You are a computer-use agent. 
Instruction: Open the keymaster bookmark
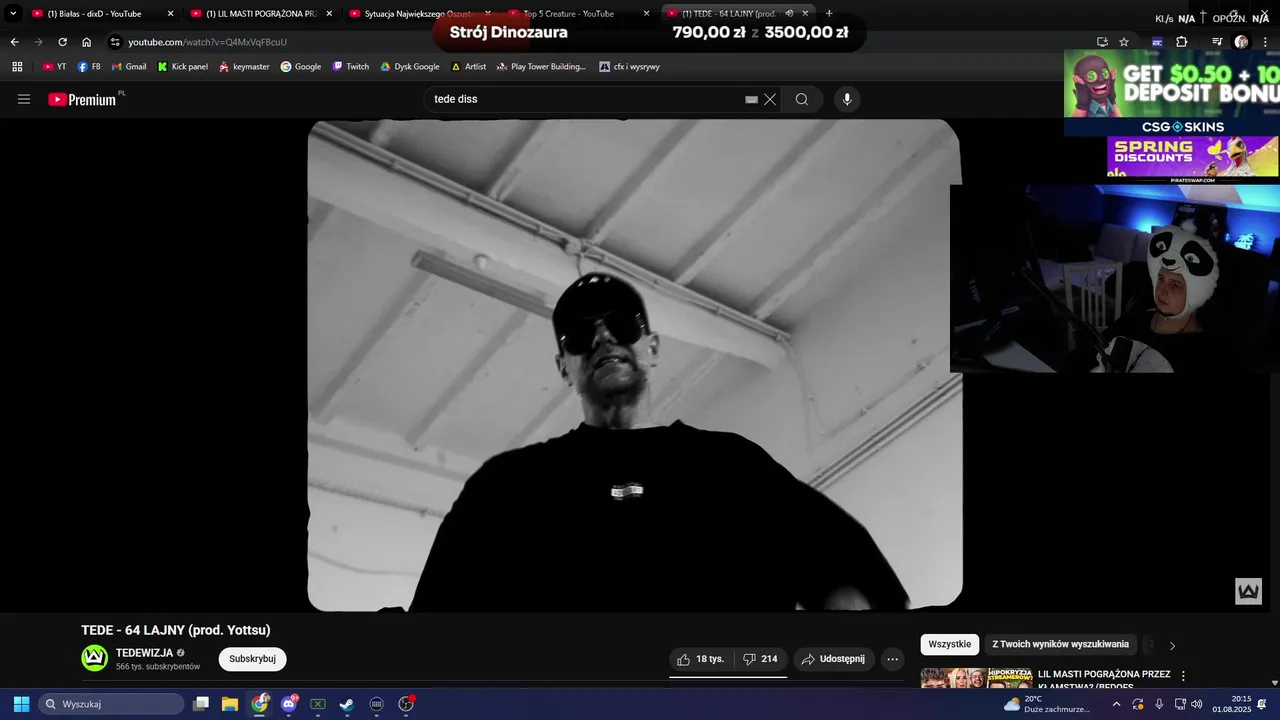coord(244,67)
